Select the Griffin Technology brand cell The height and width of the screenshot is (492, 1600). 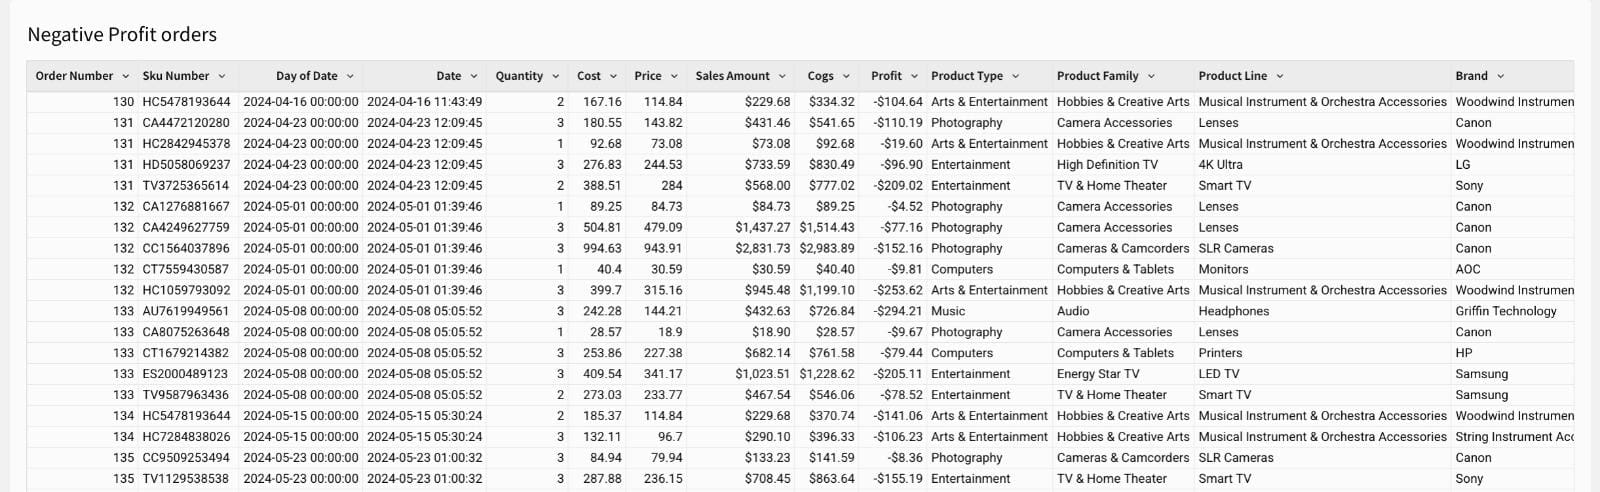tap(1506, 311)
